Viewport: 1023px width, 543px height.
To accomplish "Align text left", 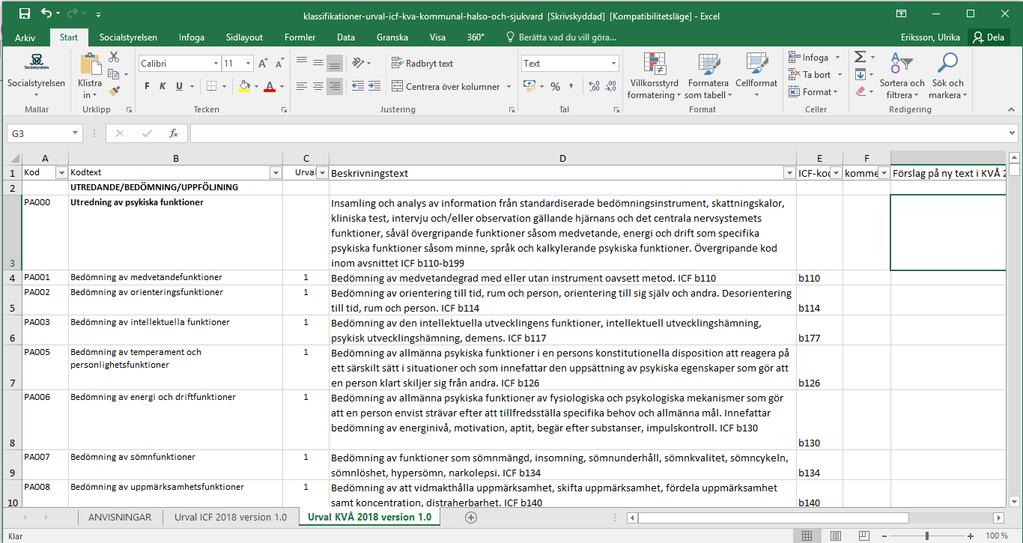I will point(301,86).
